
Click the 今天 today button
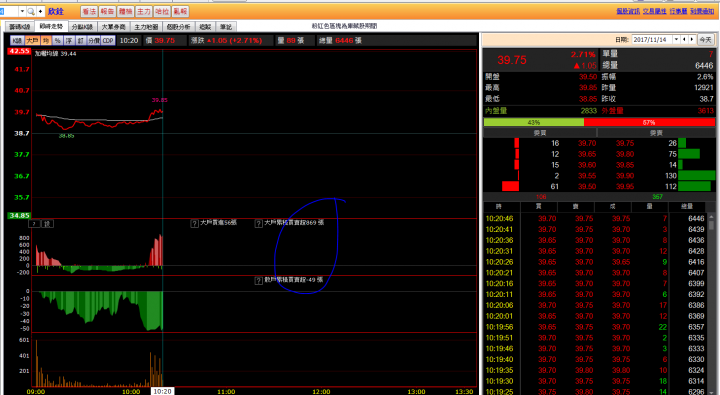[705, 40]
